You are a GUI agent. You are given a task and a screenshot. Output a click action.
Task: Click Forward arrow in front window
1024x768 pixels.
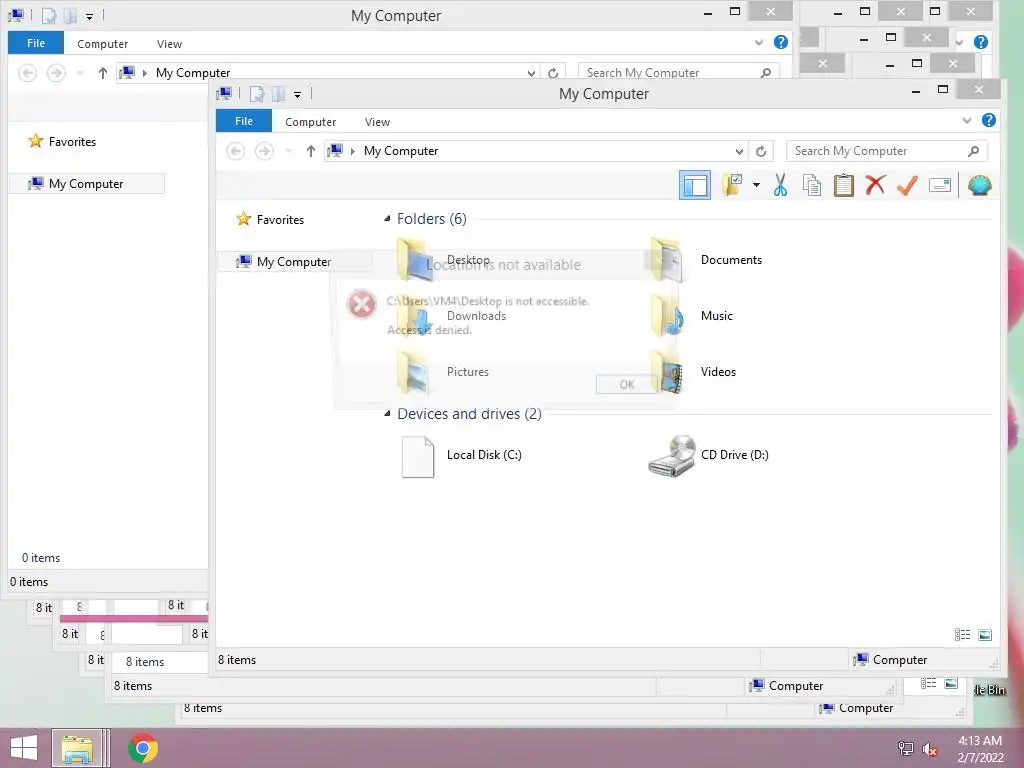coord(264,151)
